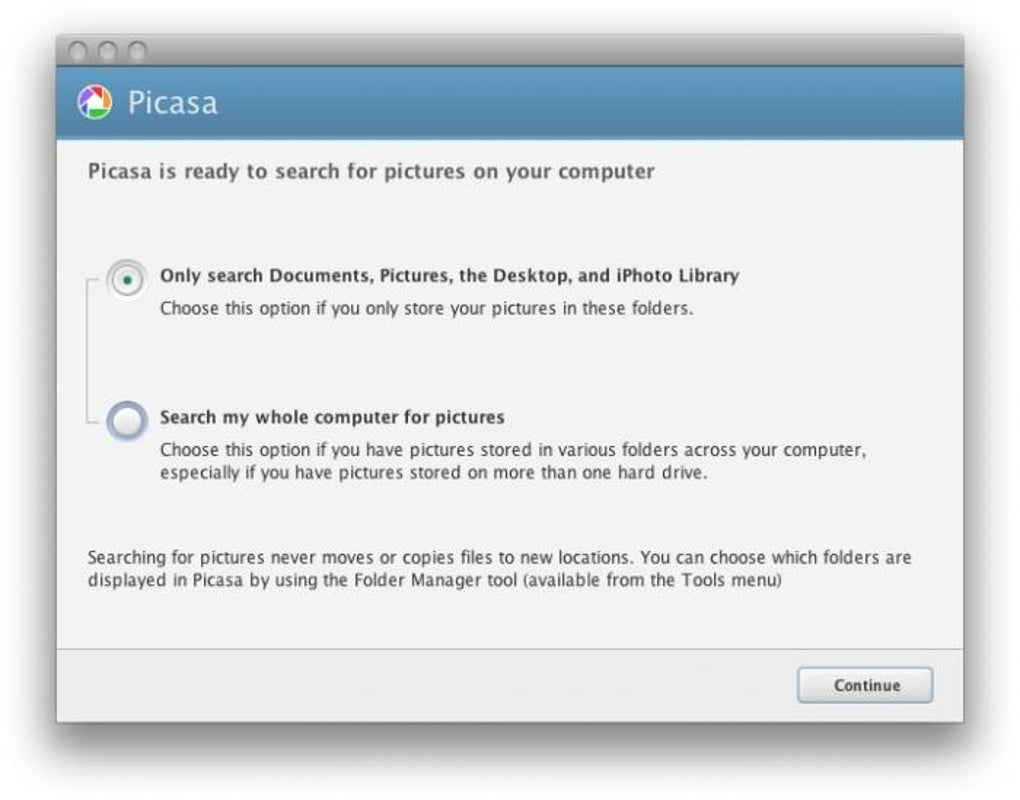Minimize the window with the middle titlebar button
Screen dimensions: 1020x800
[x=108, y=50]
